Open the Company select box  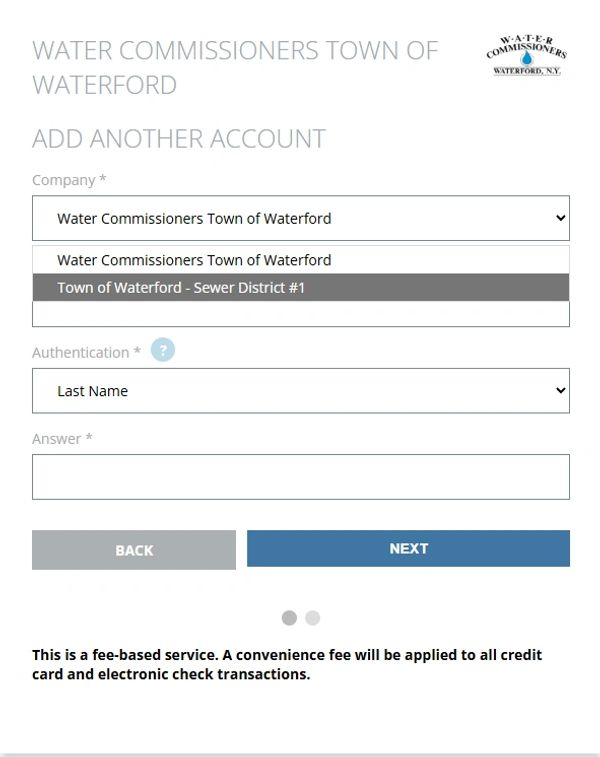301,218
